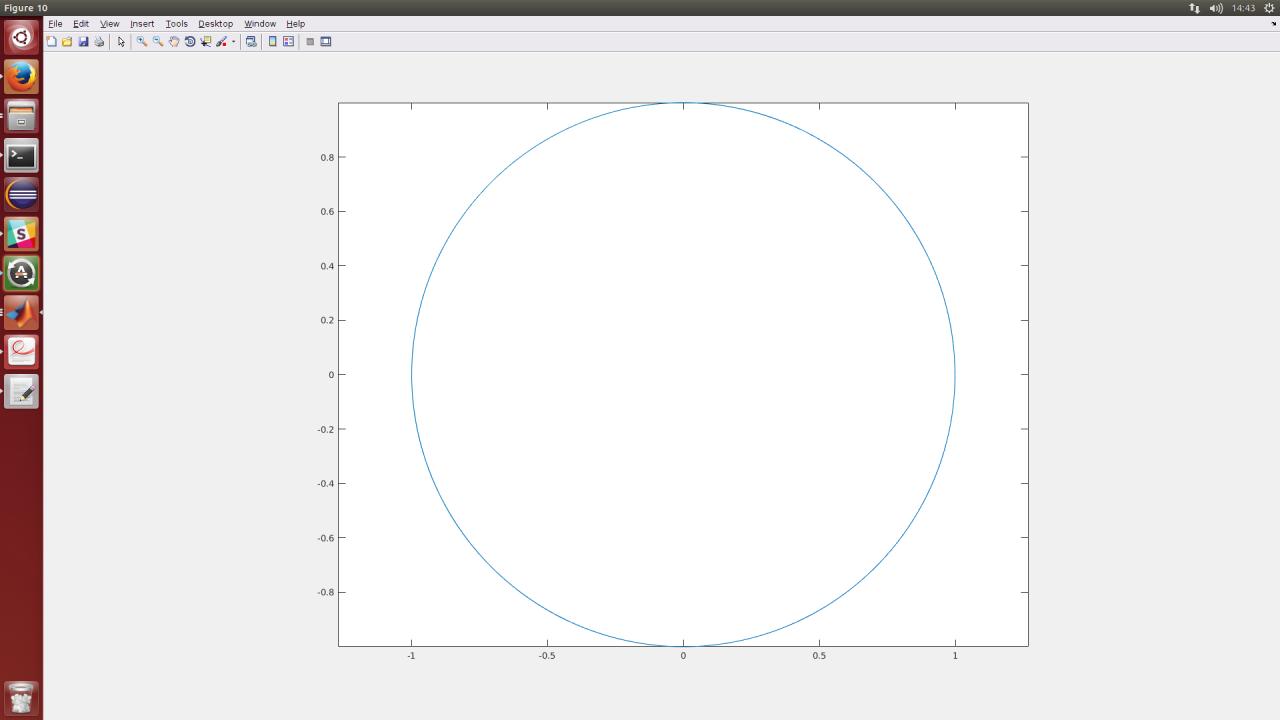Viewport: 1280px width, 720px height.
Task: Click the y-axis tick label 0.8
Action: pyautogui.click(x=327, y=157)
